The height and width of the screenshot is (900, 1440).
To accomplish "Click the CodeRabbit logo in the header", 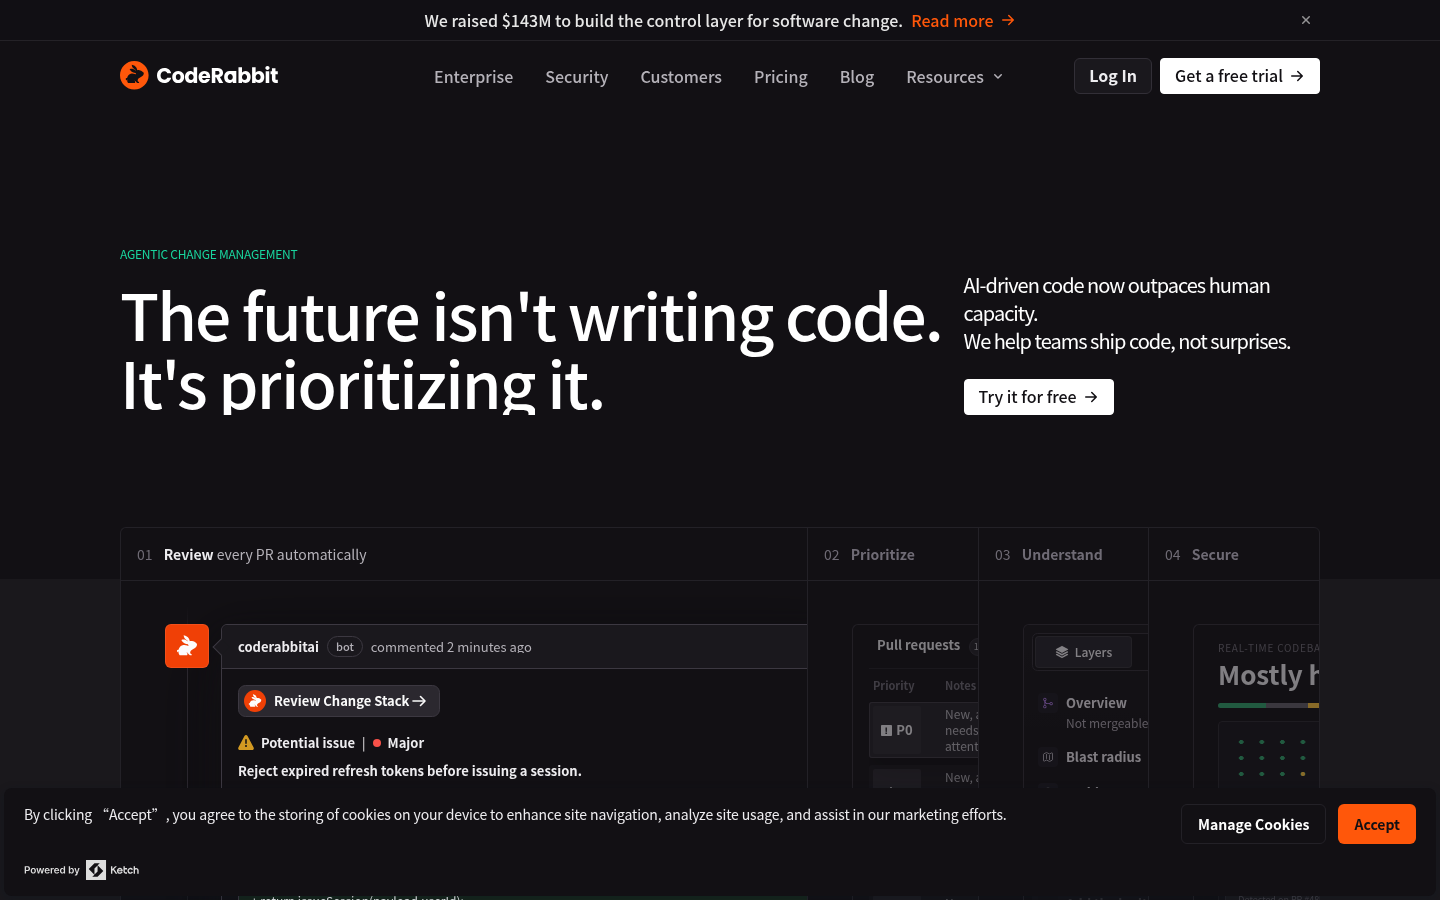I will 199,75.
